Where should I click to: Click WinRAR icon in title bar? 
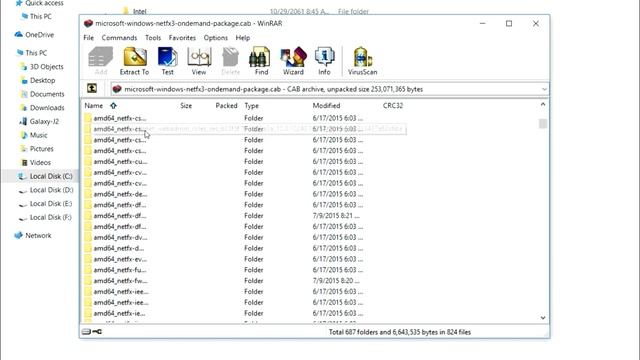coord(88,23)
